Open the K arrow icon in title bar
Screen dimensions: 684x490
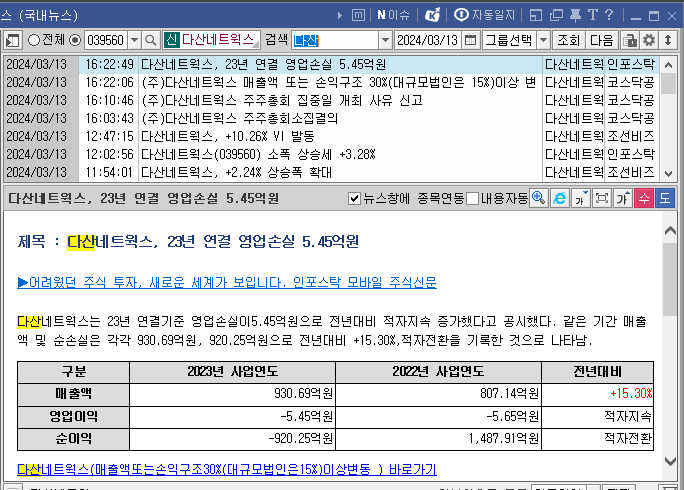[x=432, y=15]
